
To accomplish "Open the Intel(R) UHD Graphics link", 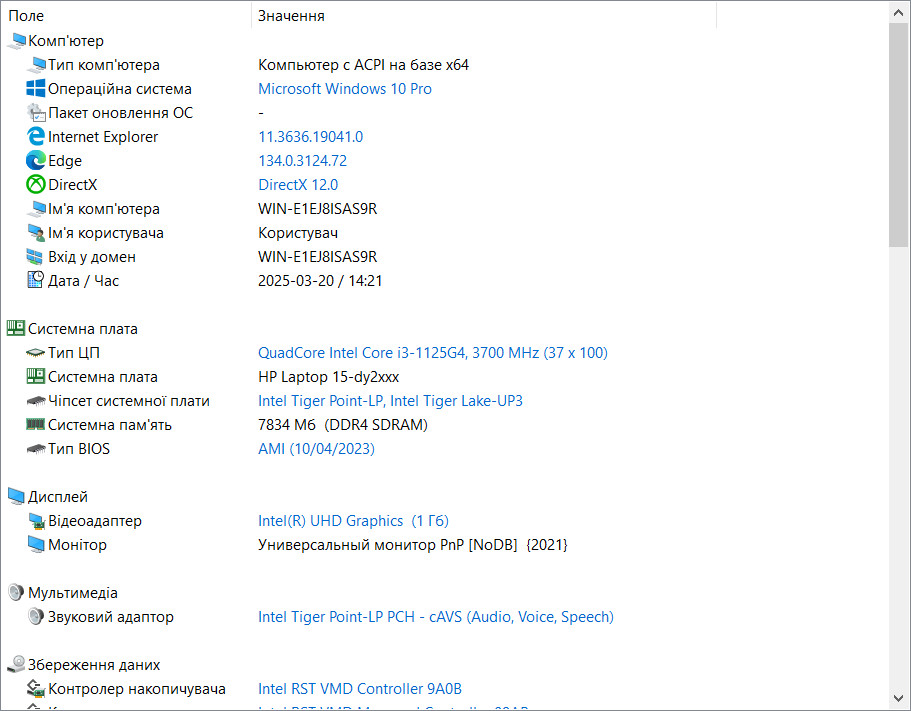I will click(353, 521).
